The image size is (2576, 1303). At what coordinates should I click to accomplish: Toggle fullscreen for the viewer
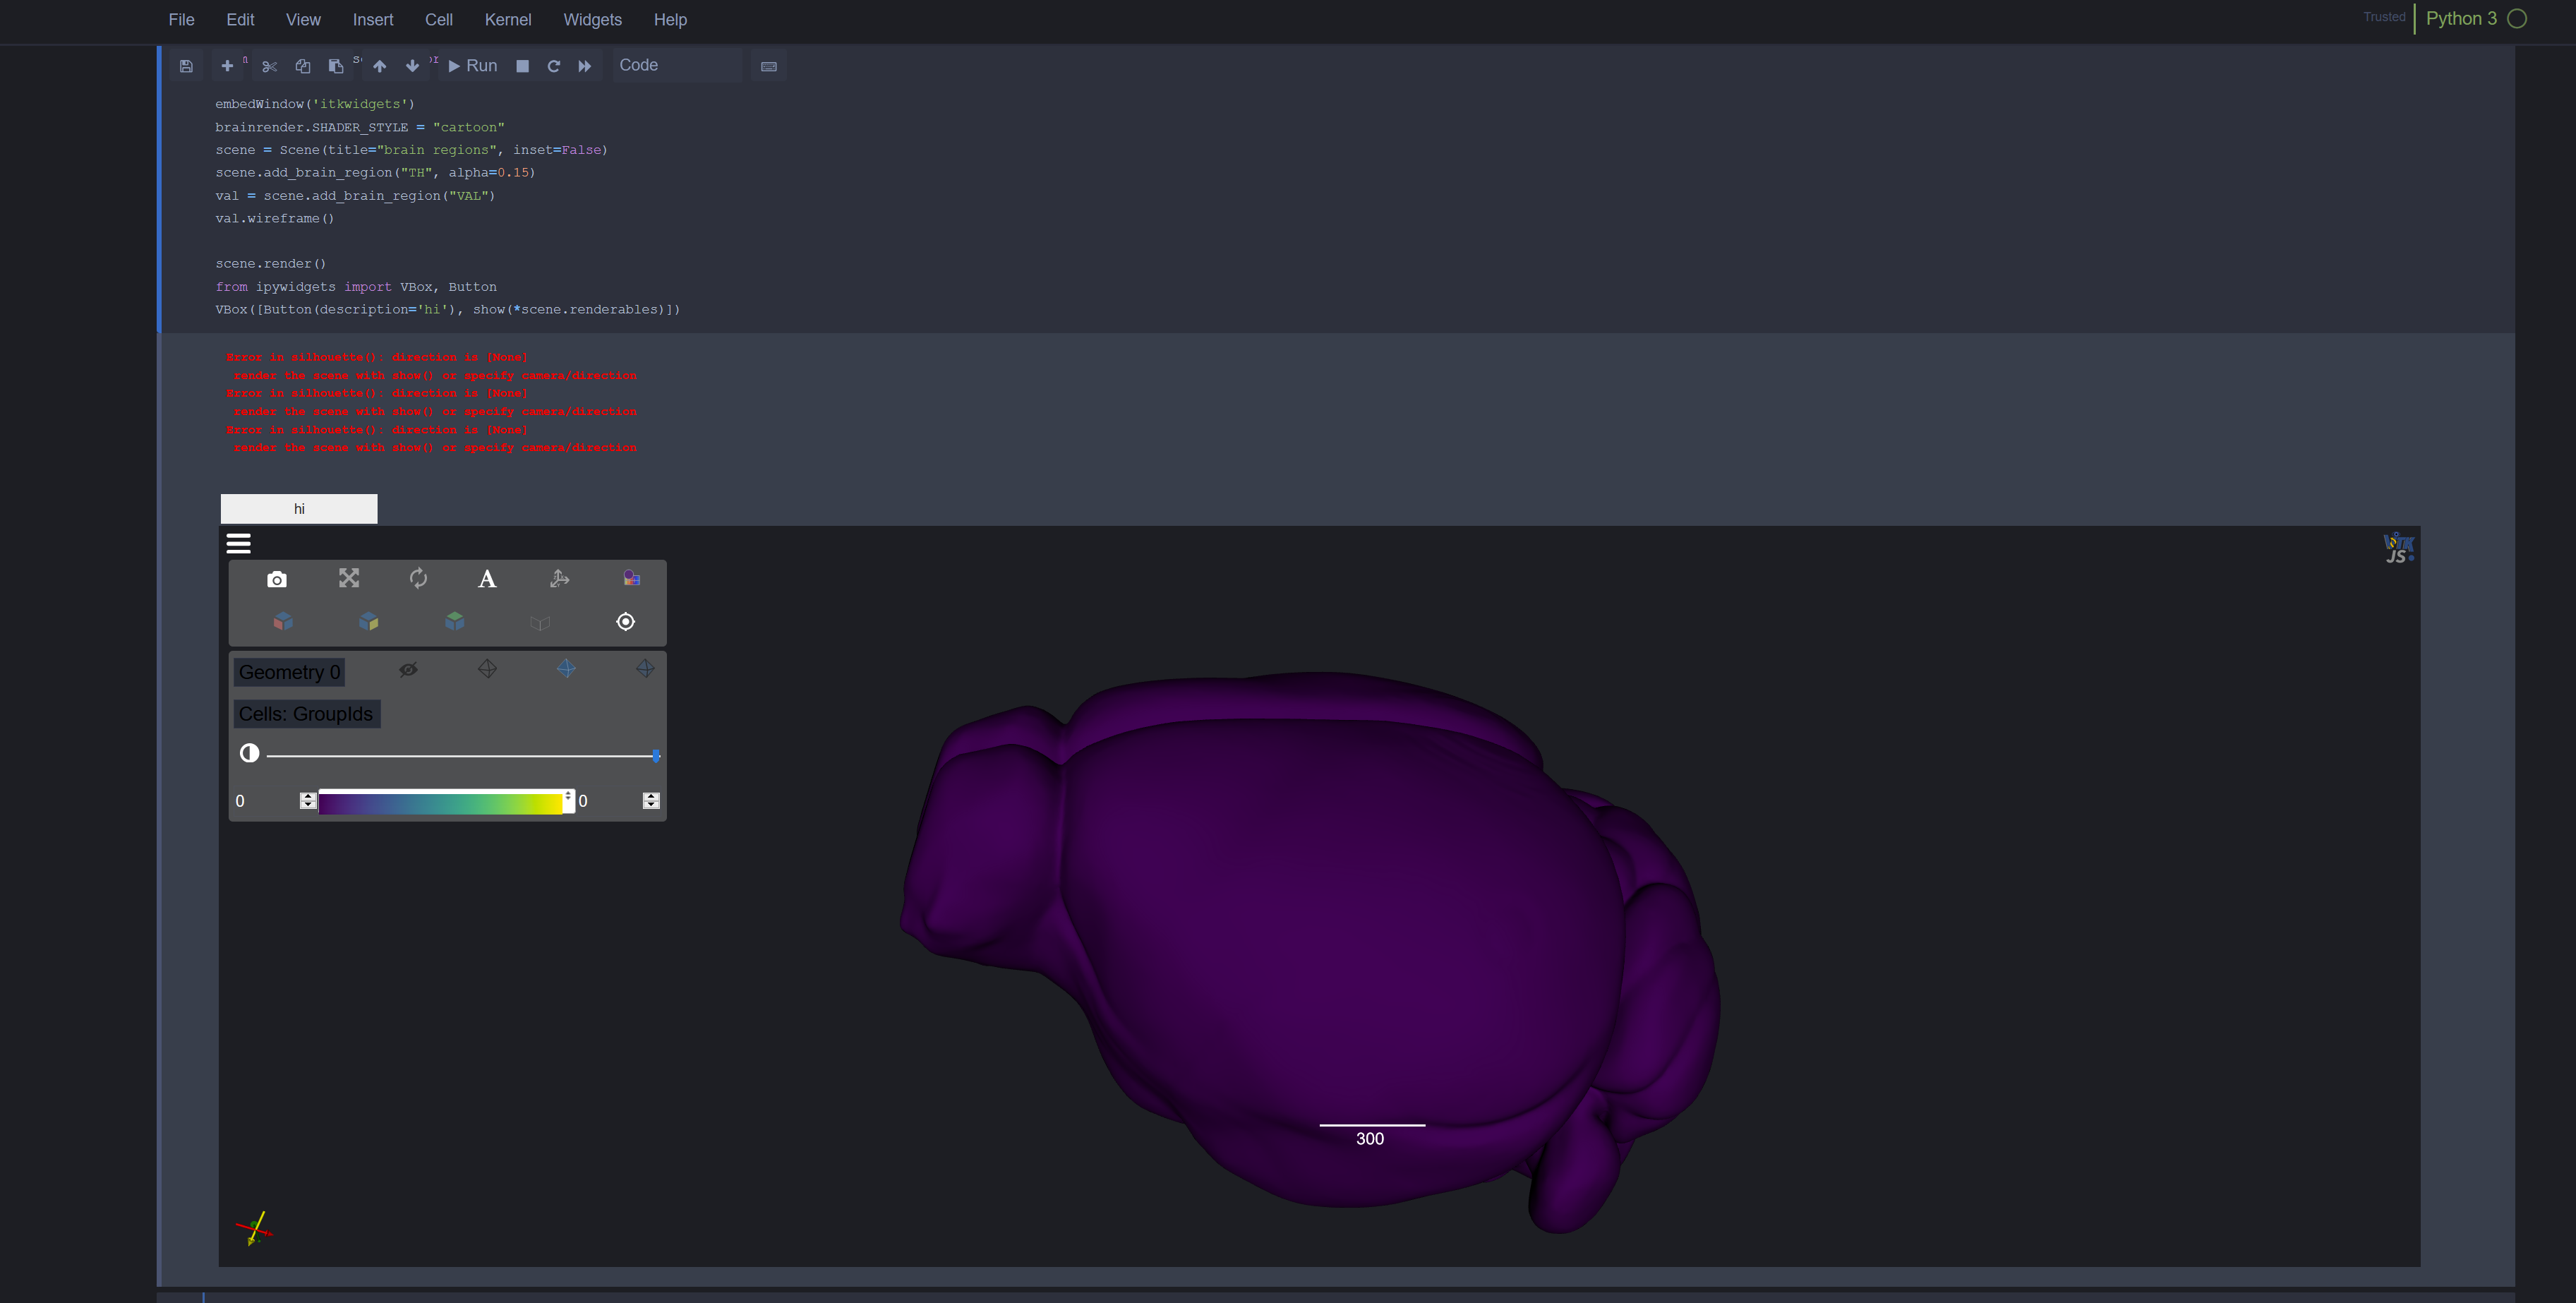coord(348,578)
